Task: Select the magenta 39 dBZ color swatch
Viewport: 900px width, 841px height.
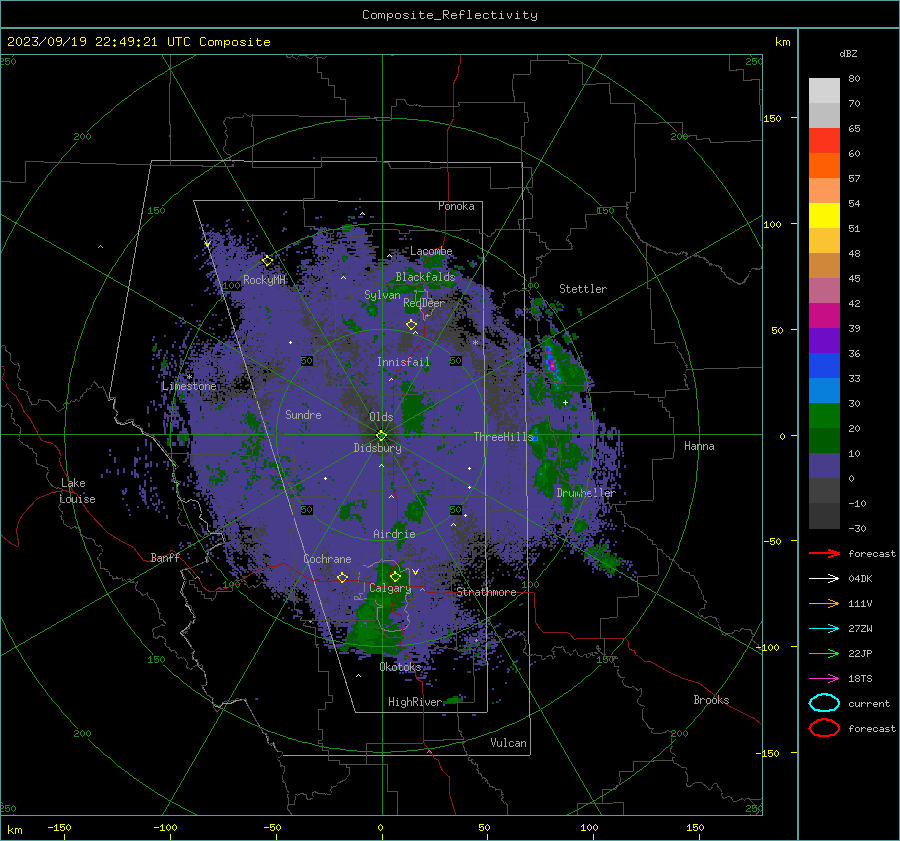Action: (x=824, y=316)
